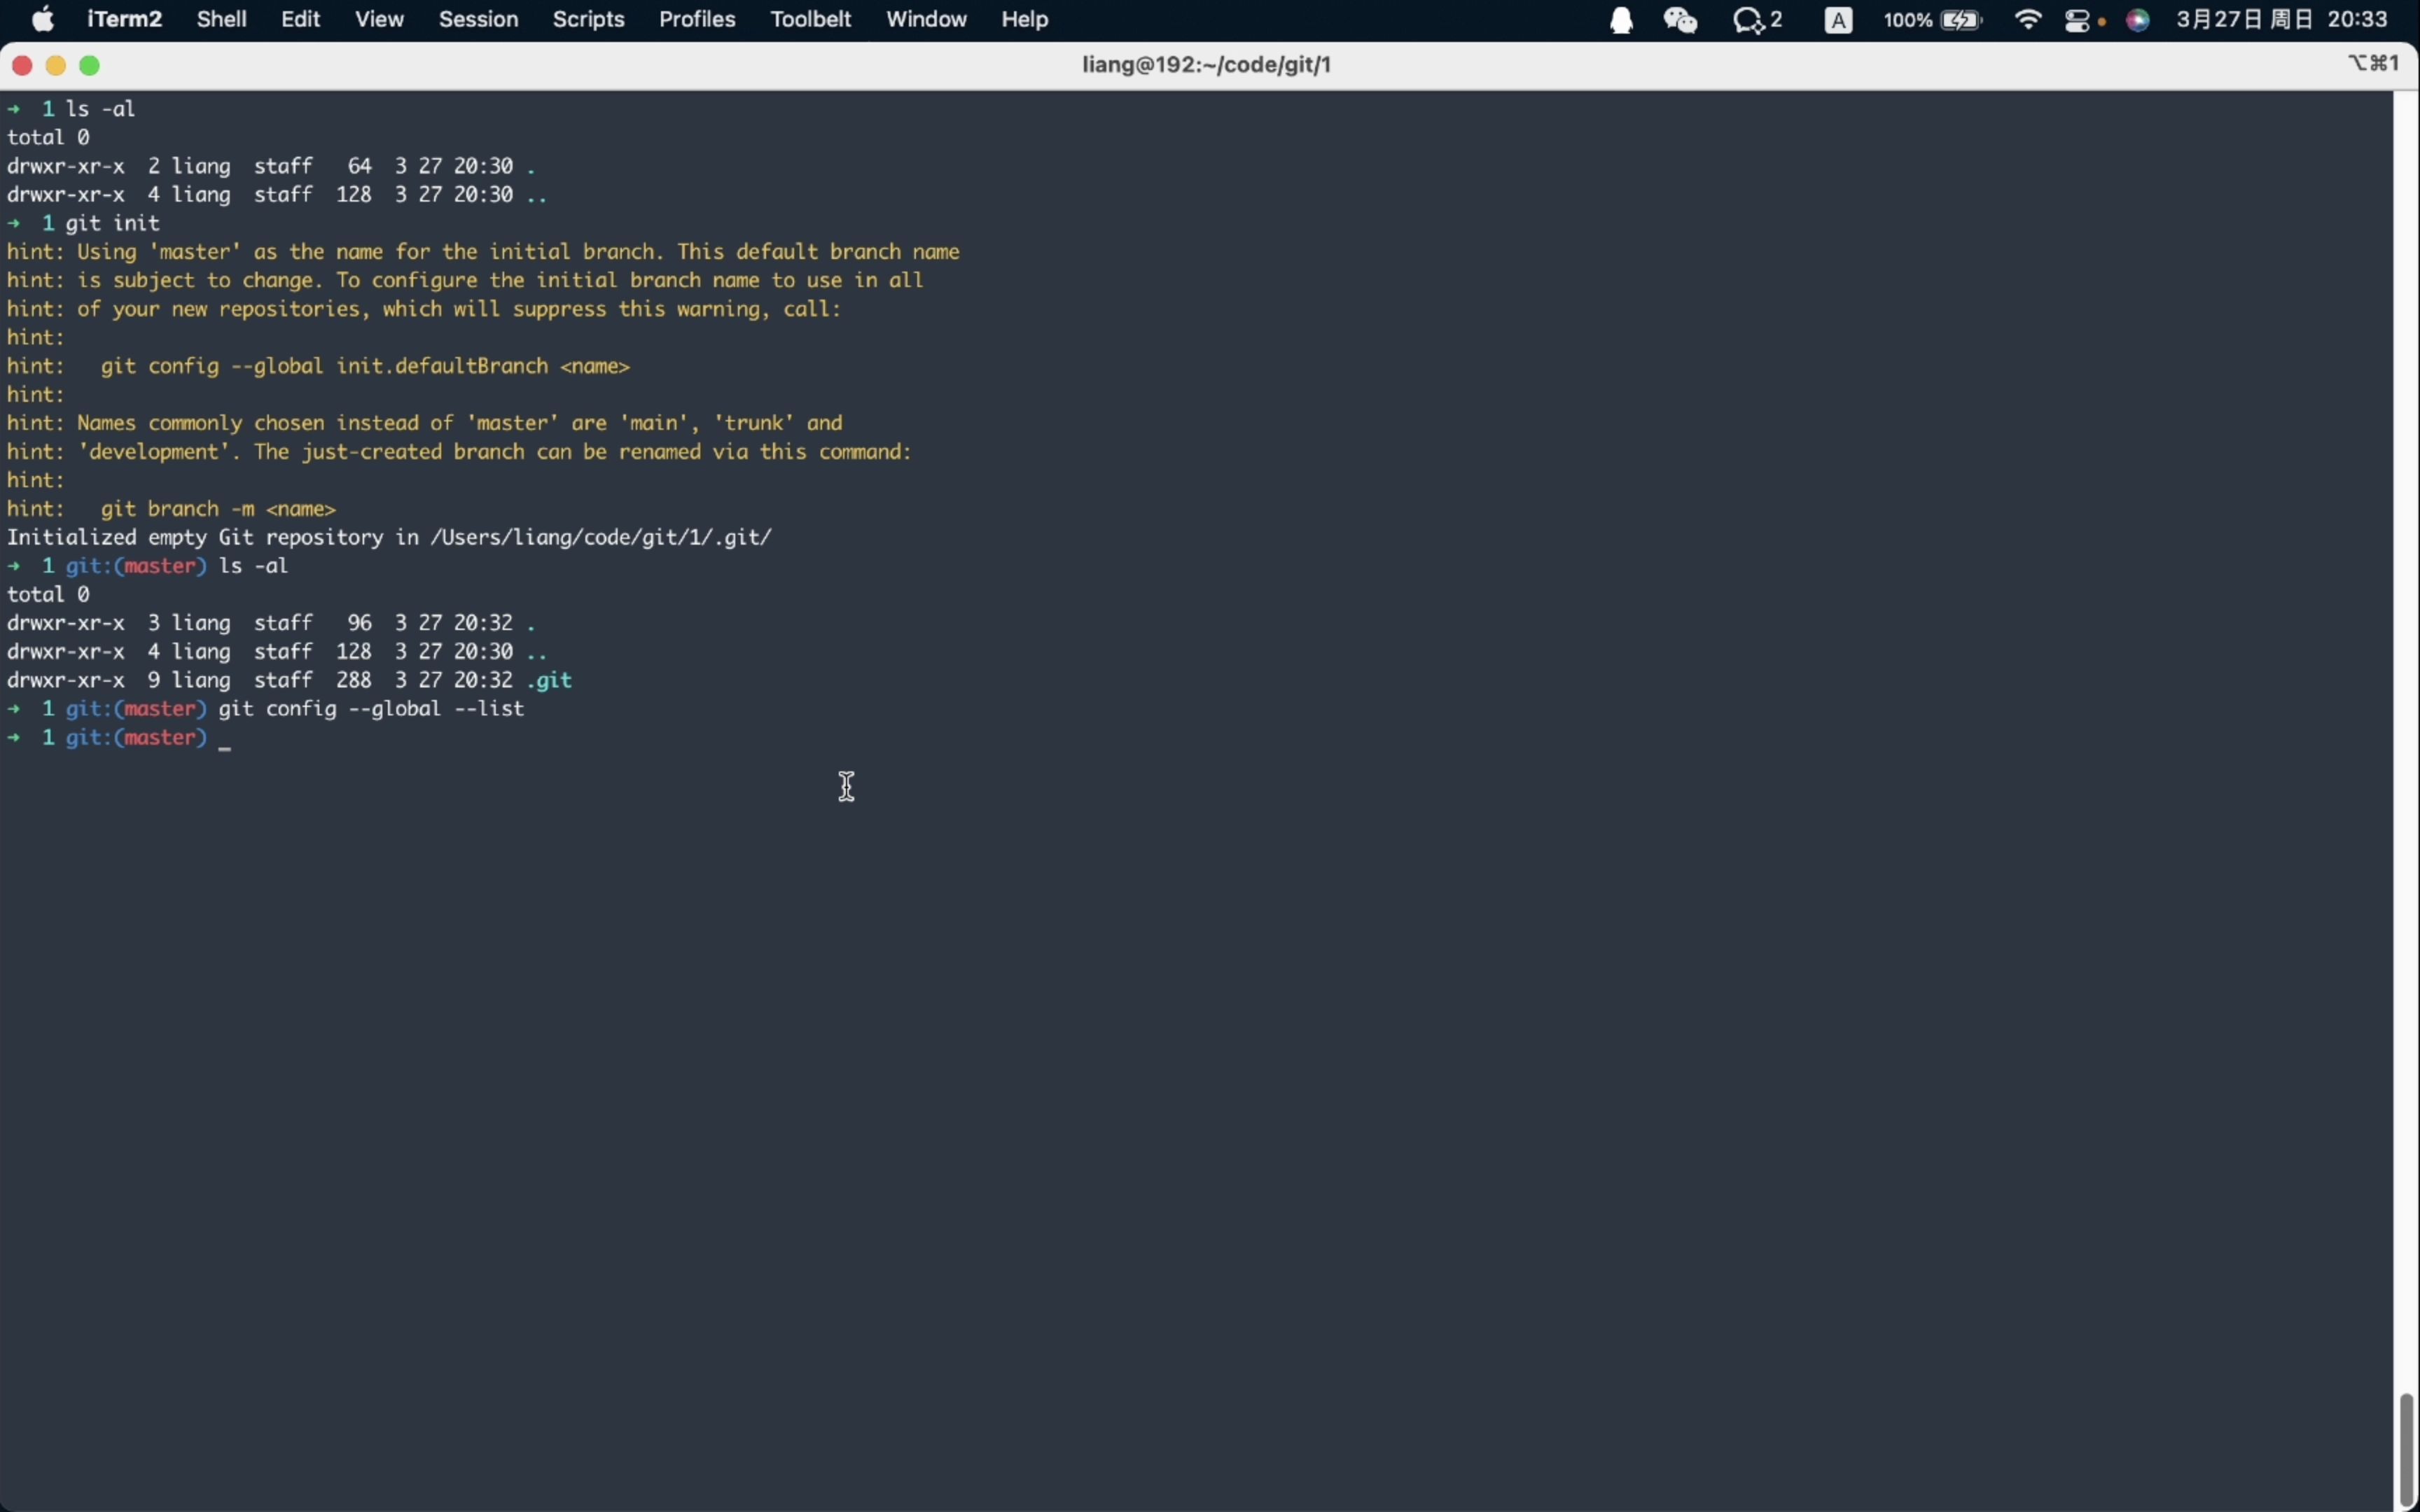2420x1512 pixels.
Task: Expand the Profiles menu
Action: [697, 20]
